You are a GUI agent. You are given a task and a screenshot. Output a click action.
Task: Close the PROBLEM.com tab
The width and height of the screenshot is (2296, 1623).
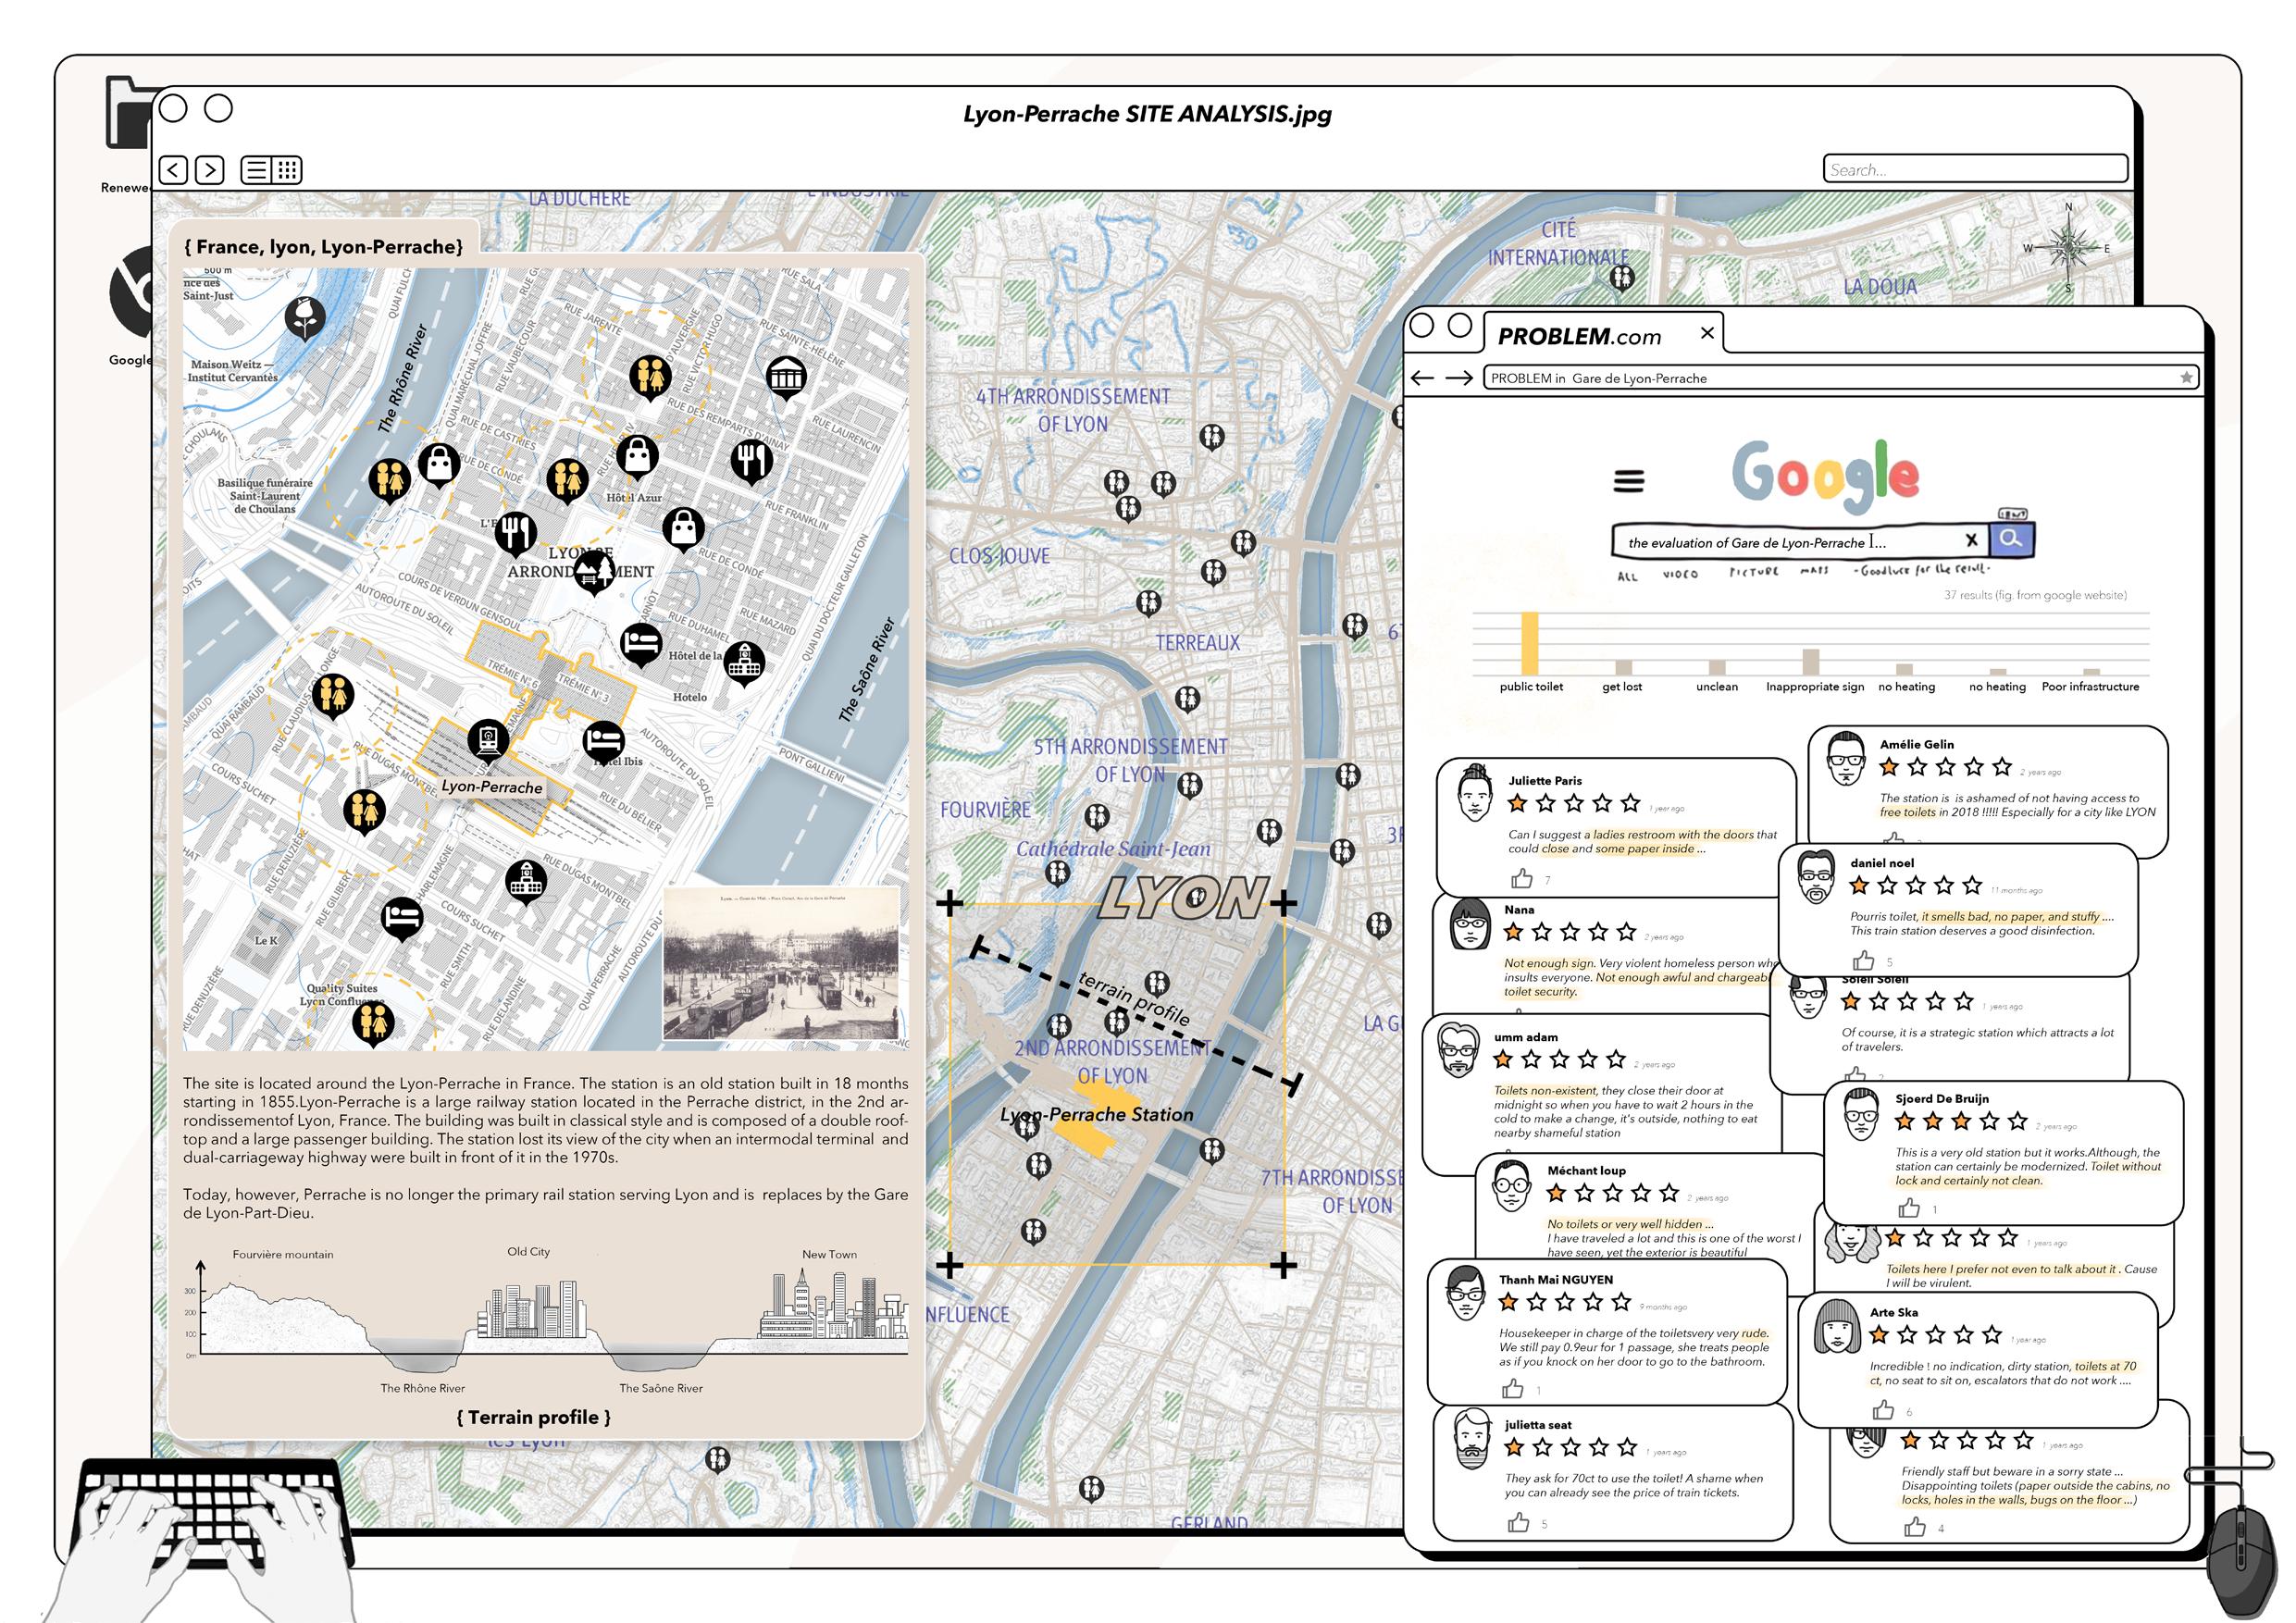[1707, 333]
